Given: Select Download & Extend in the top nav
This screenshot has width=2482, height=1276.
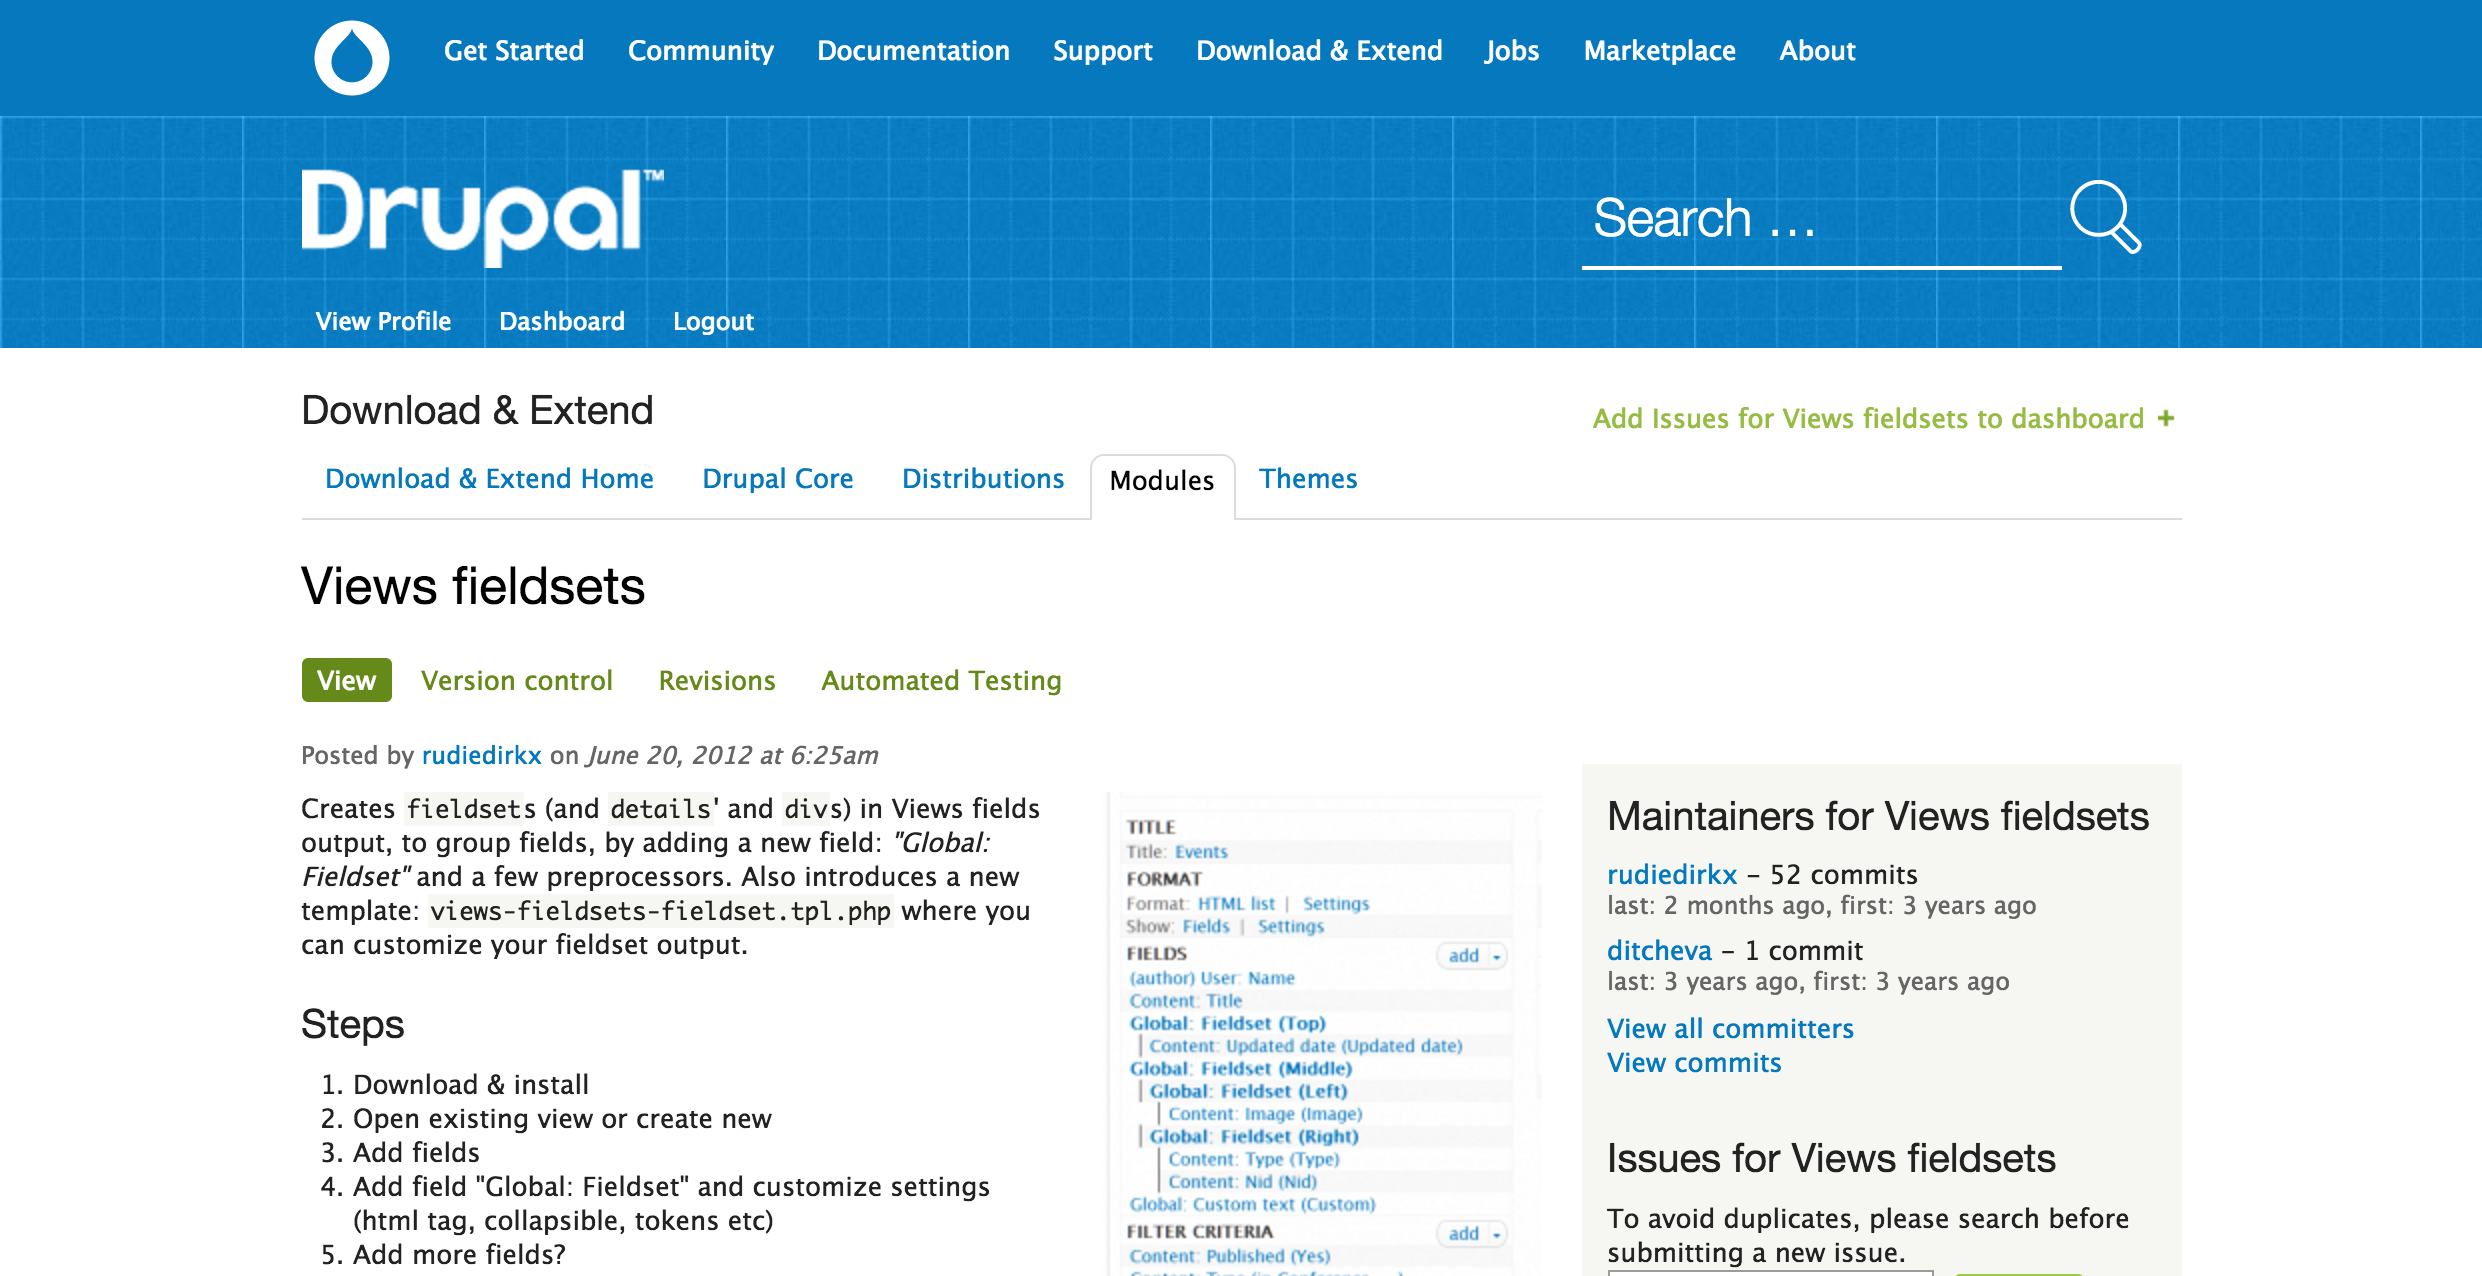Looking at the screenshot, I should 1319,51.
